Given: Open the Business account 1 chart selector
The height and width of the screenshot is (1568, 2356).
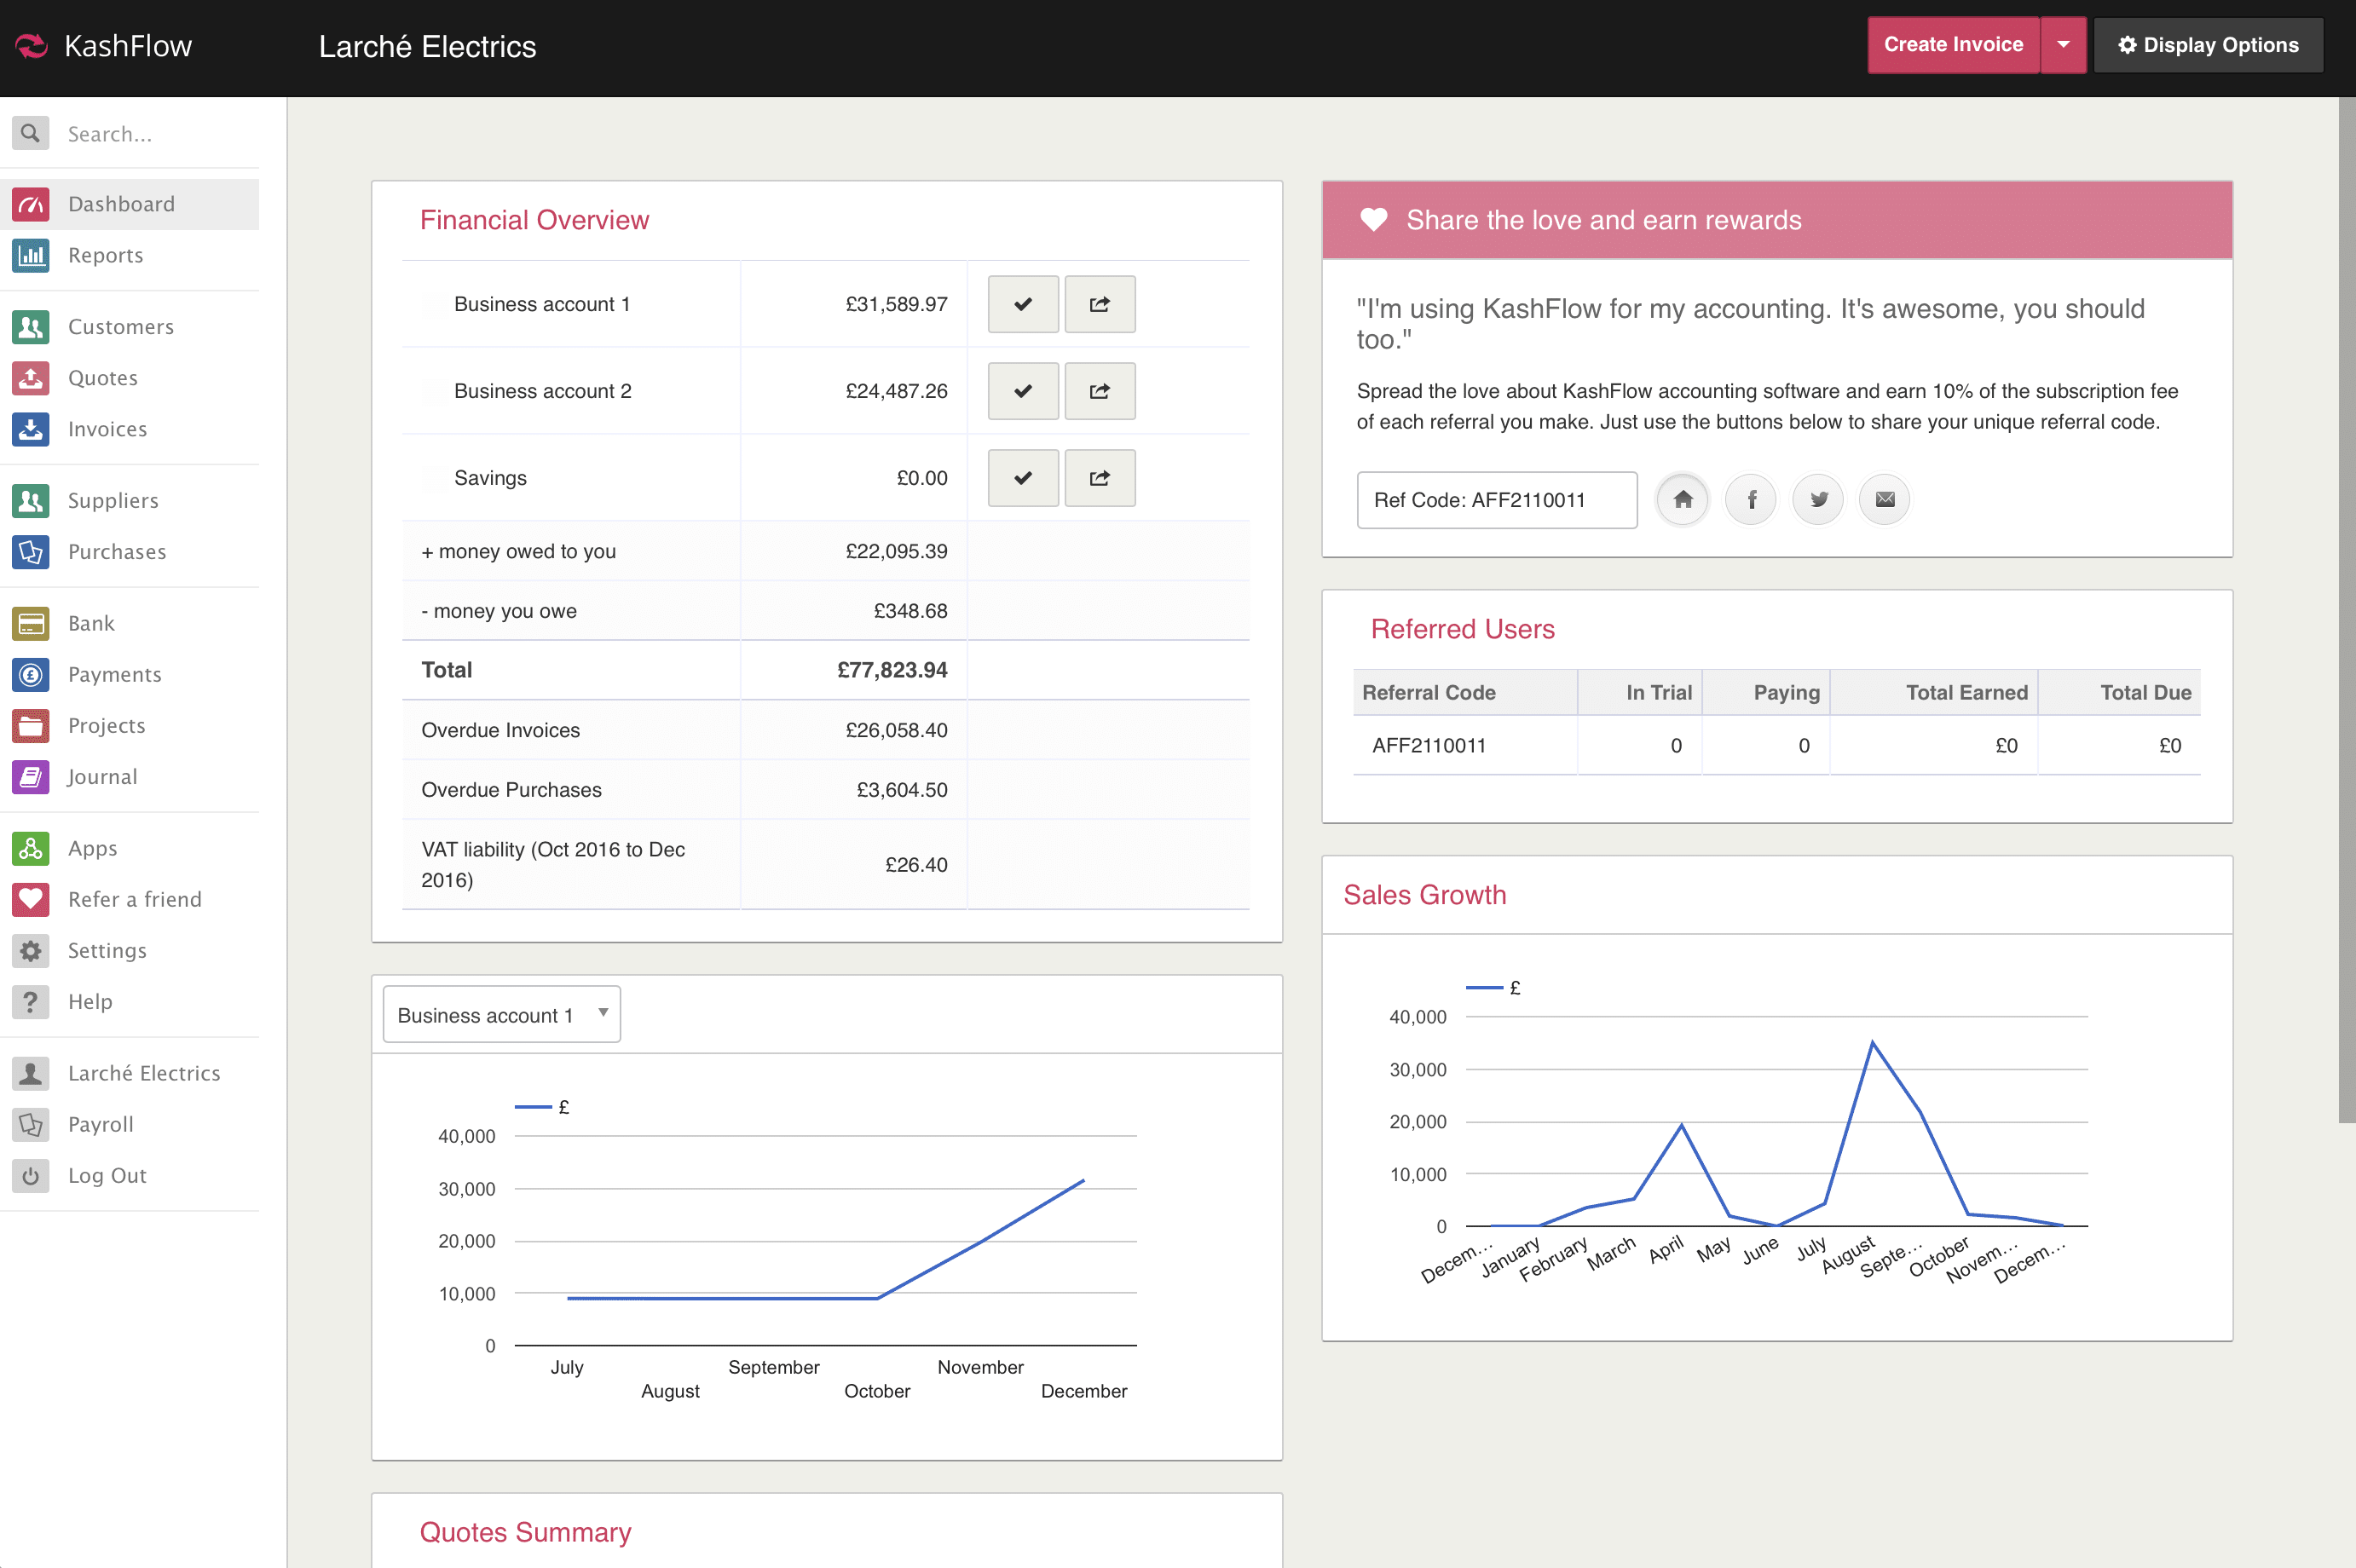Looking at the screenshot, I should tap(501, 1014).
